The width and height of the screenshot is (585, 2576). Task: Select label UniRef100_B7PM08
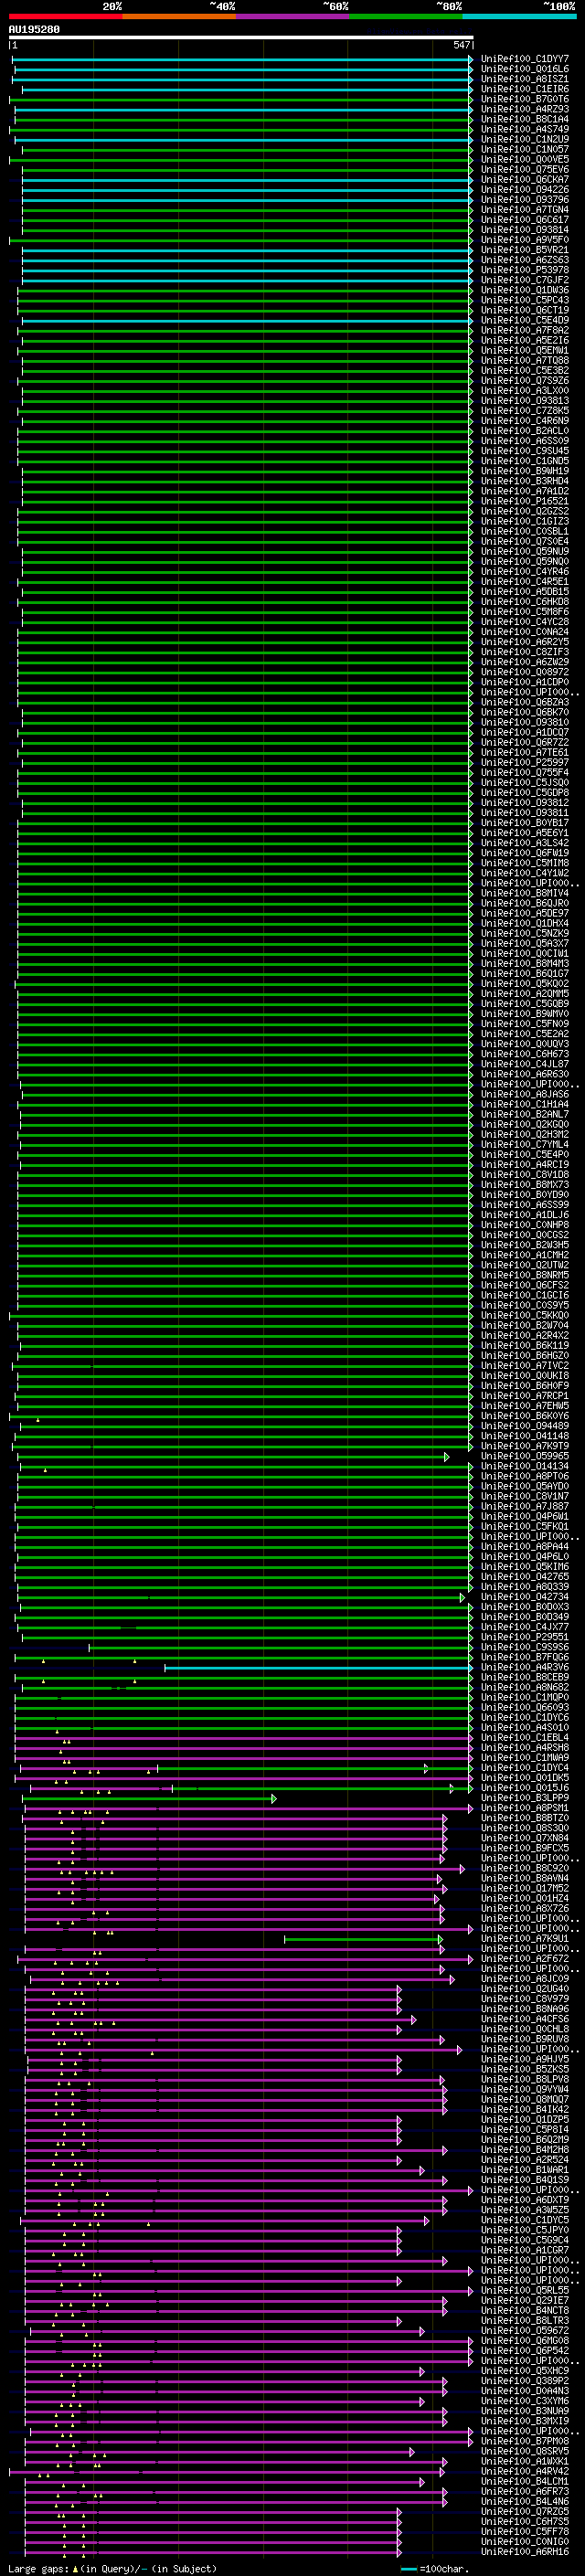pyautogui.click(x=525, y=2441)
